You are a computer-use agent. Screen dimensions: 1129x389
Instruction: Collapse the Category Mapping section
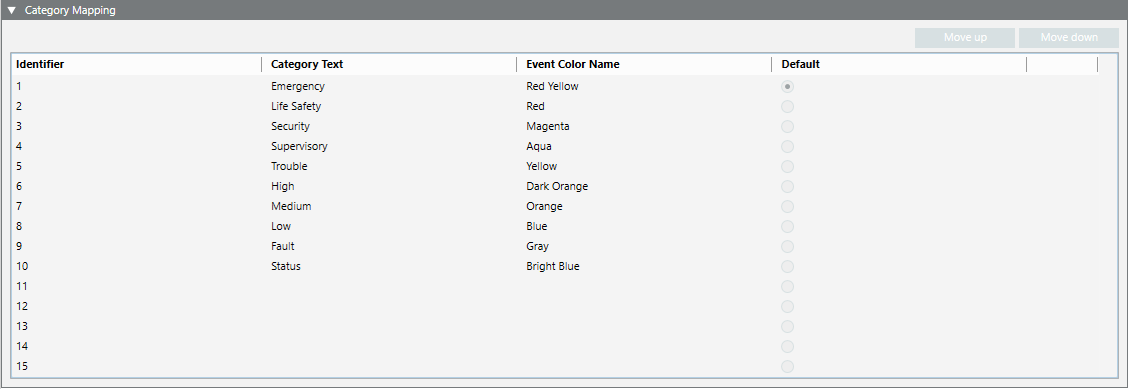(x=11, y=11)
